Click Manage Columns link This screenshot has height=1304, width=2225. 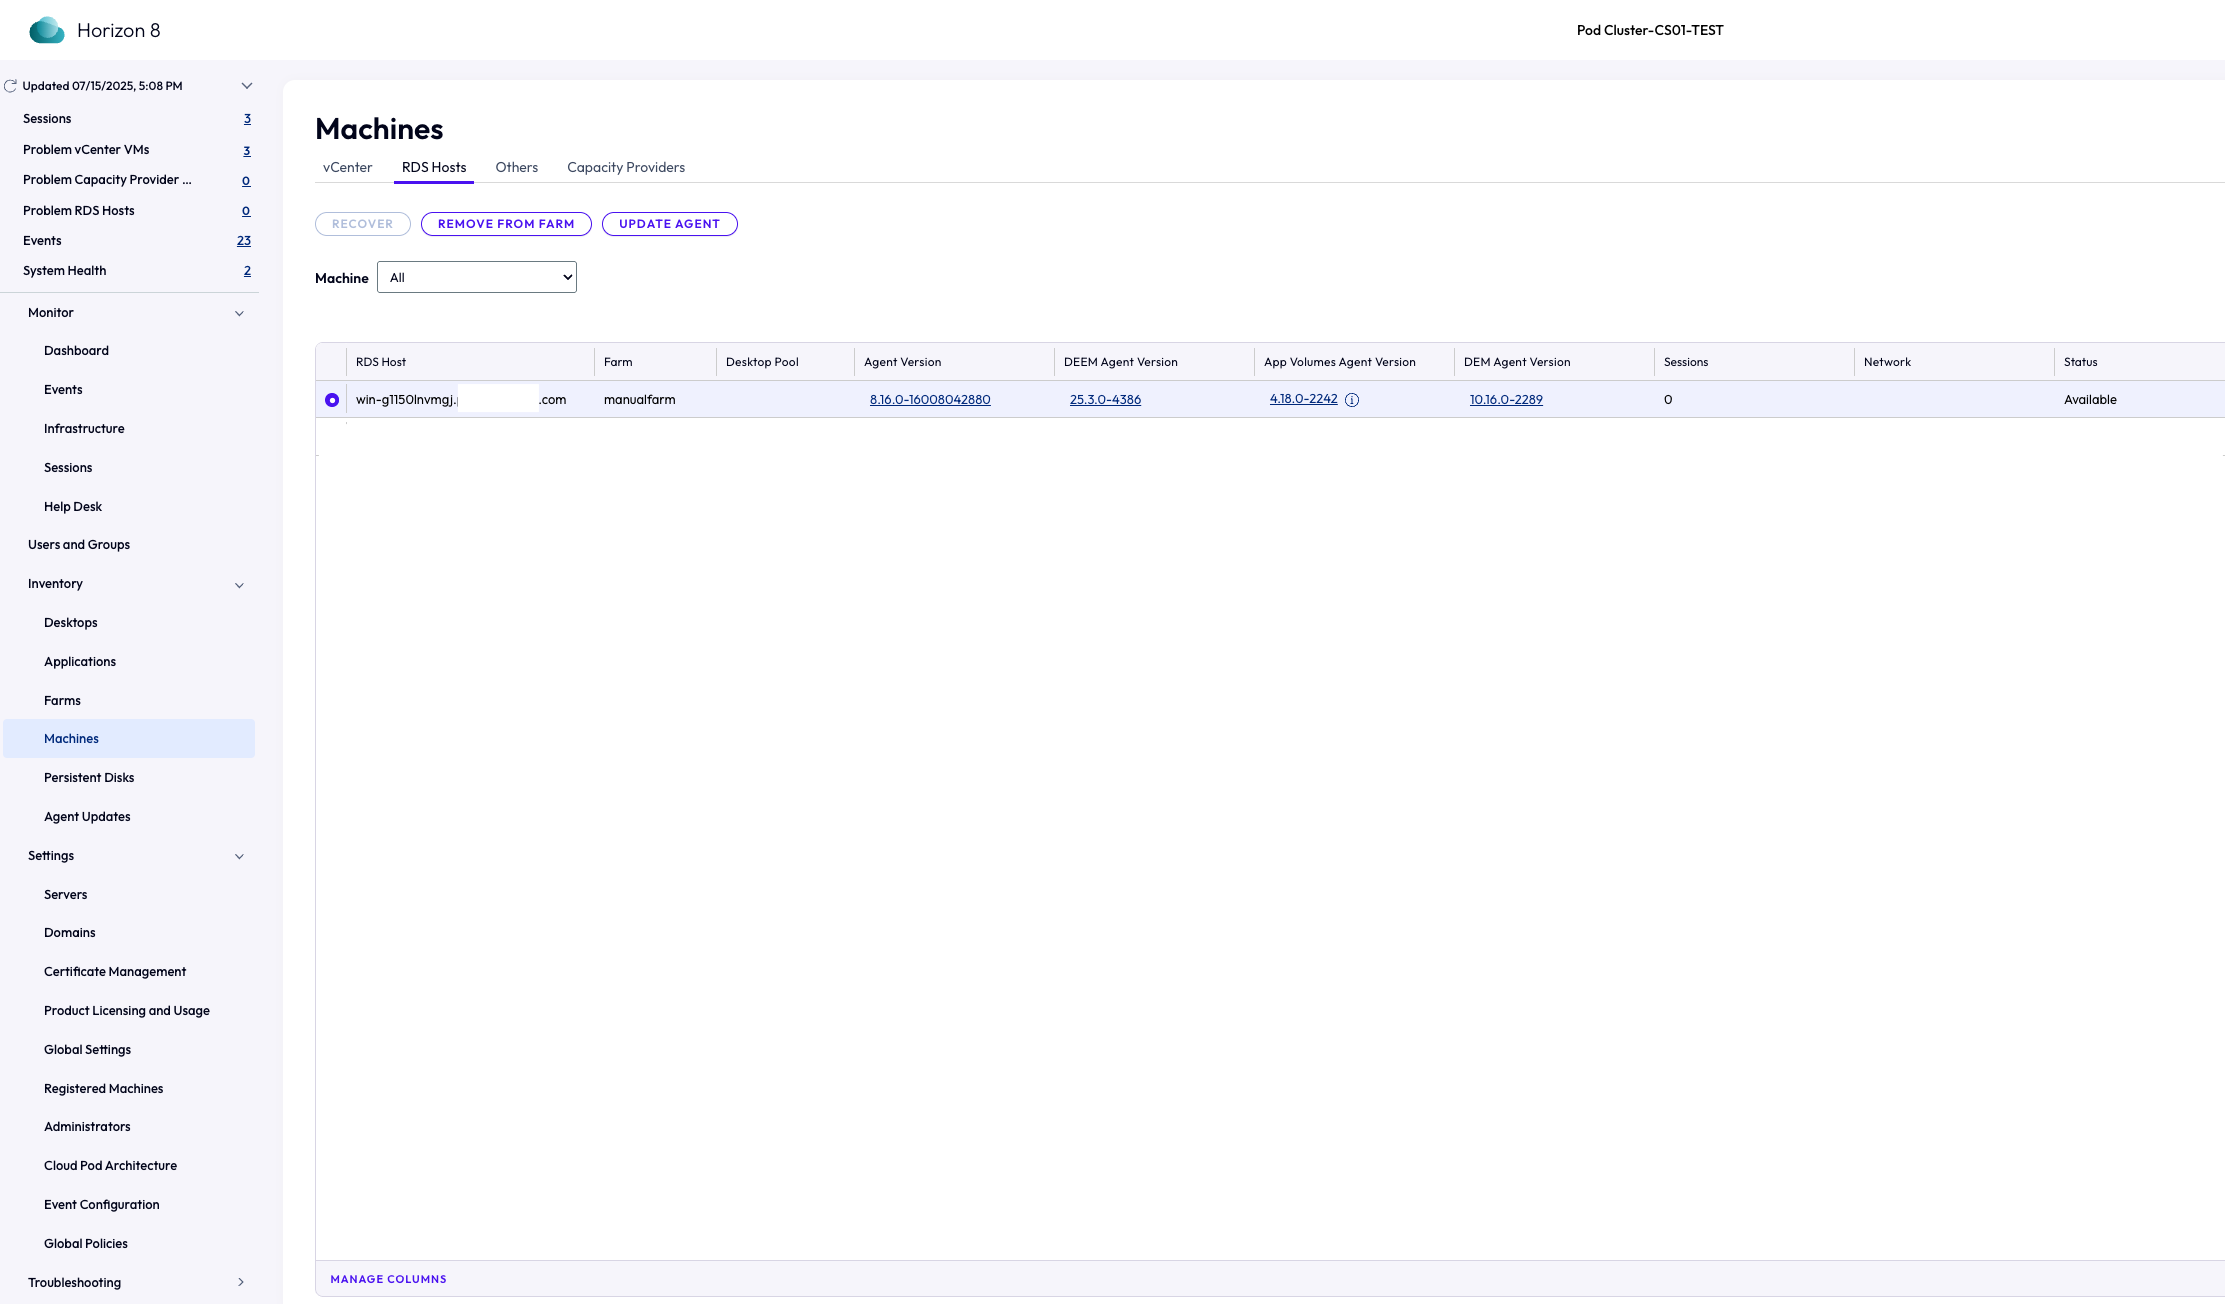388,1279
